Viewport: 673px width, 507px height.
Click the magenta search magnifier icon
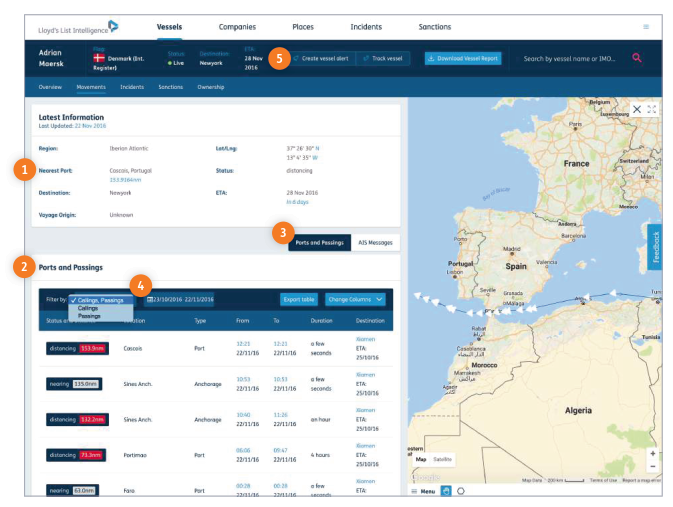[637, 58]
